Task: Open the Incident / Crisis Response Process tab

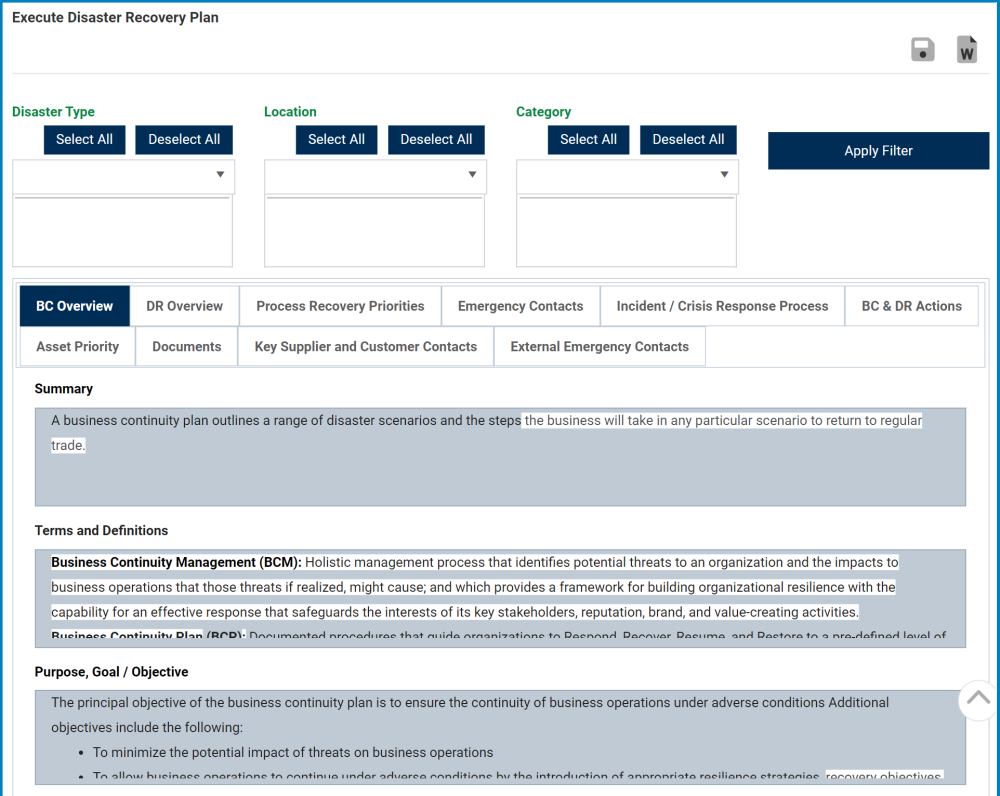Action: (x=722, y=306)
